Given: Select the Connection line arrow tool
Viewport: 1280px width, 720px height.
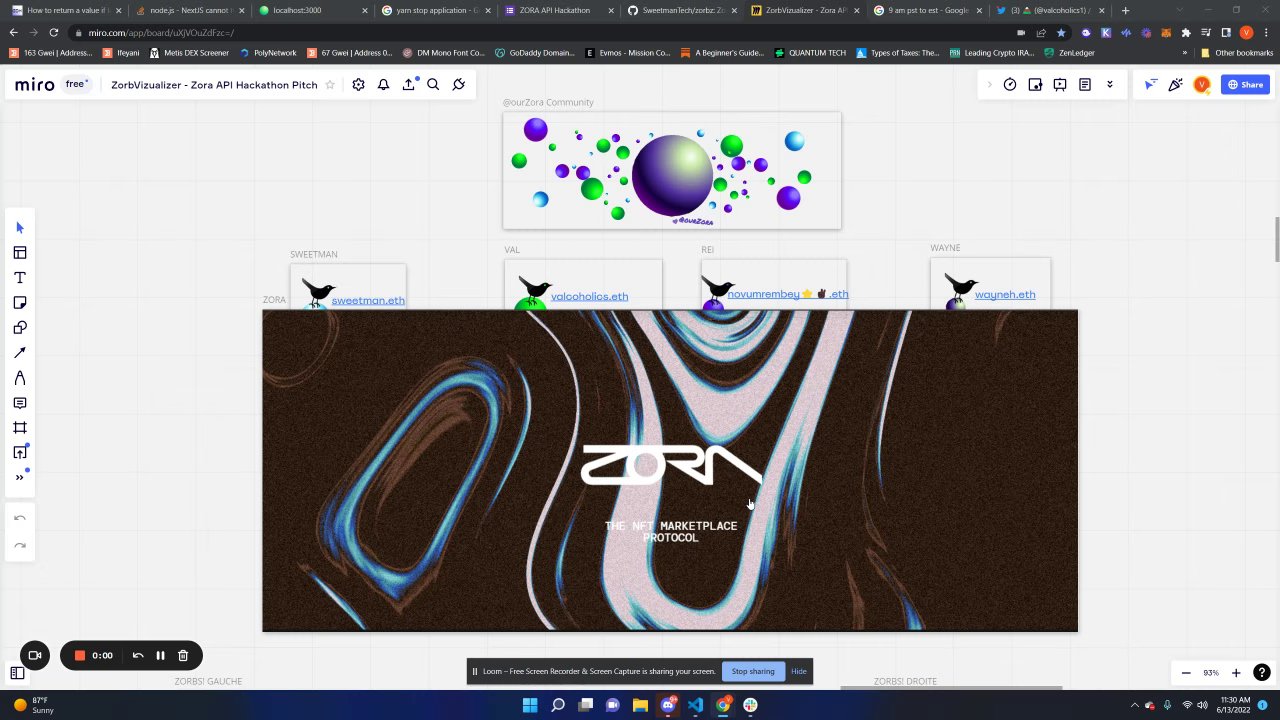Looking at the screenshot, I should coord(19,353).
